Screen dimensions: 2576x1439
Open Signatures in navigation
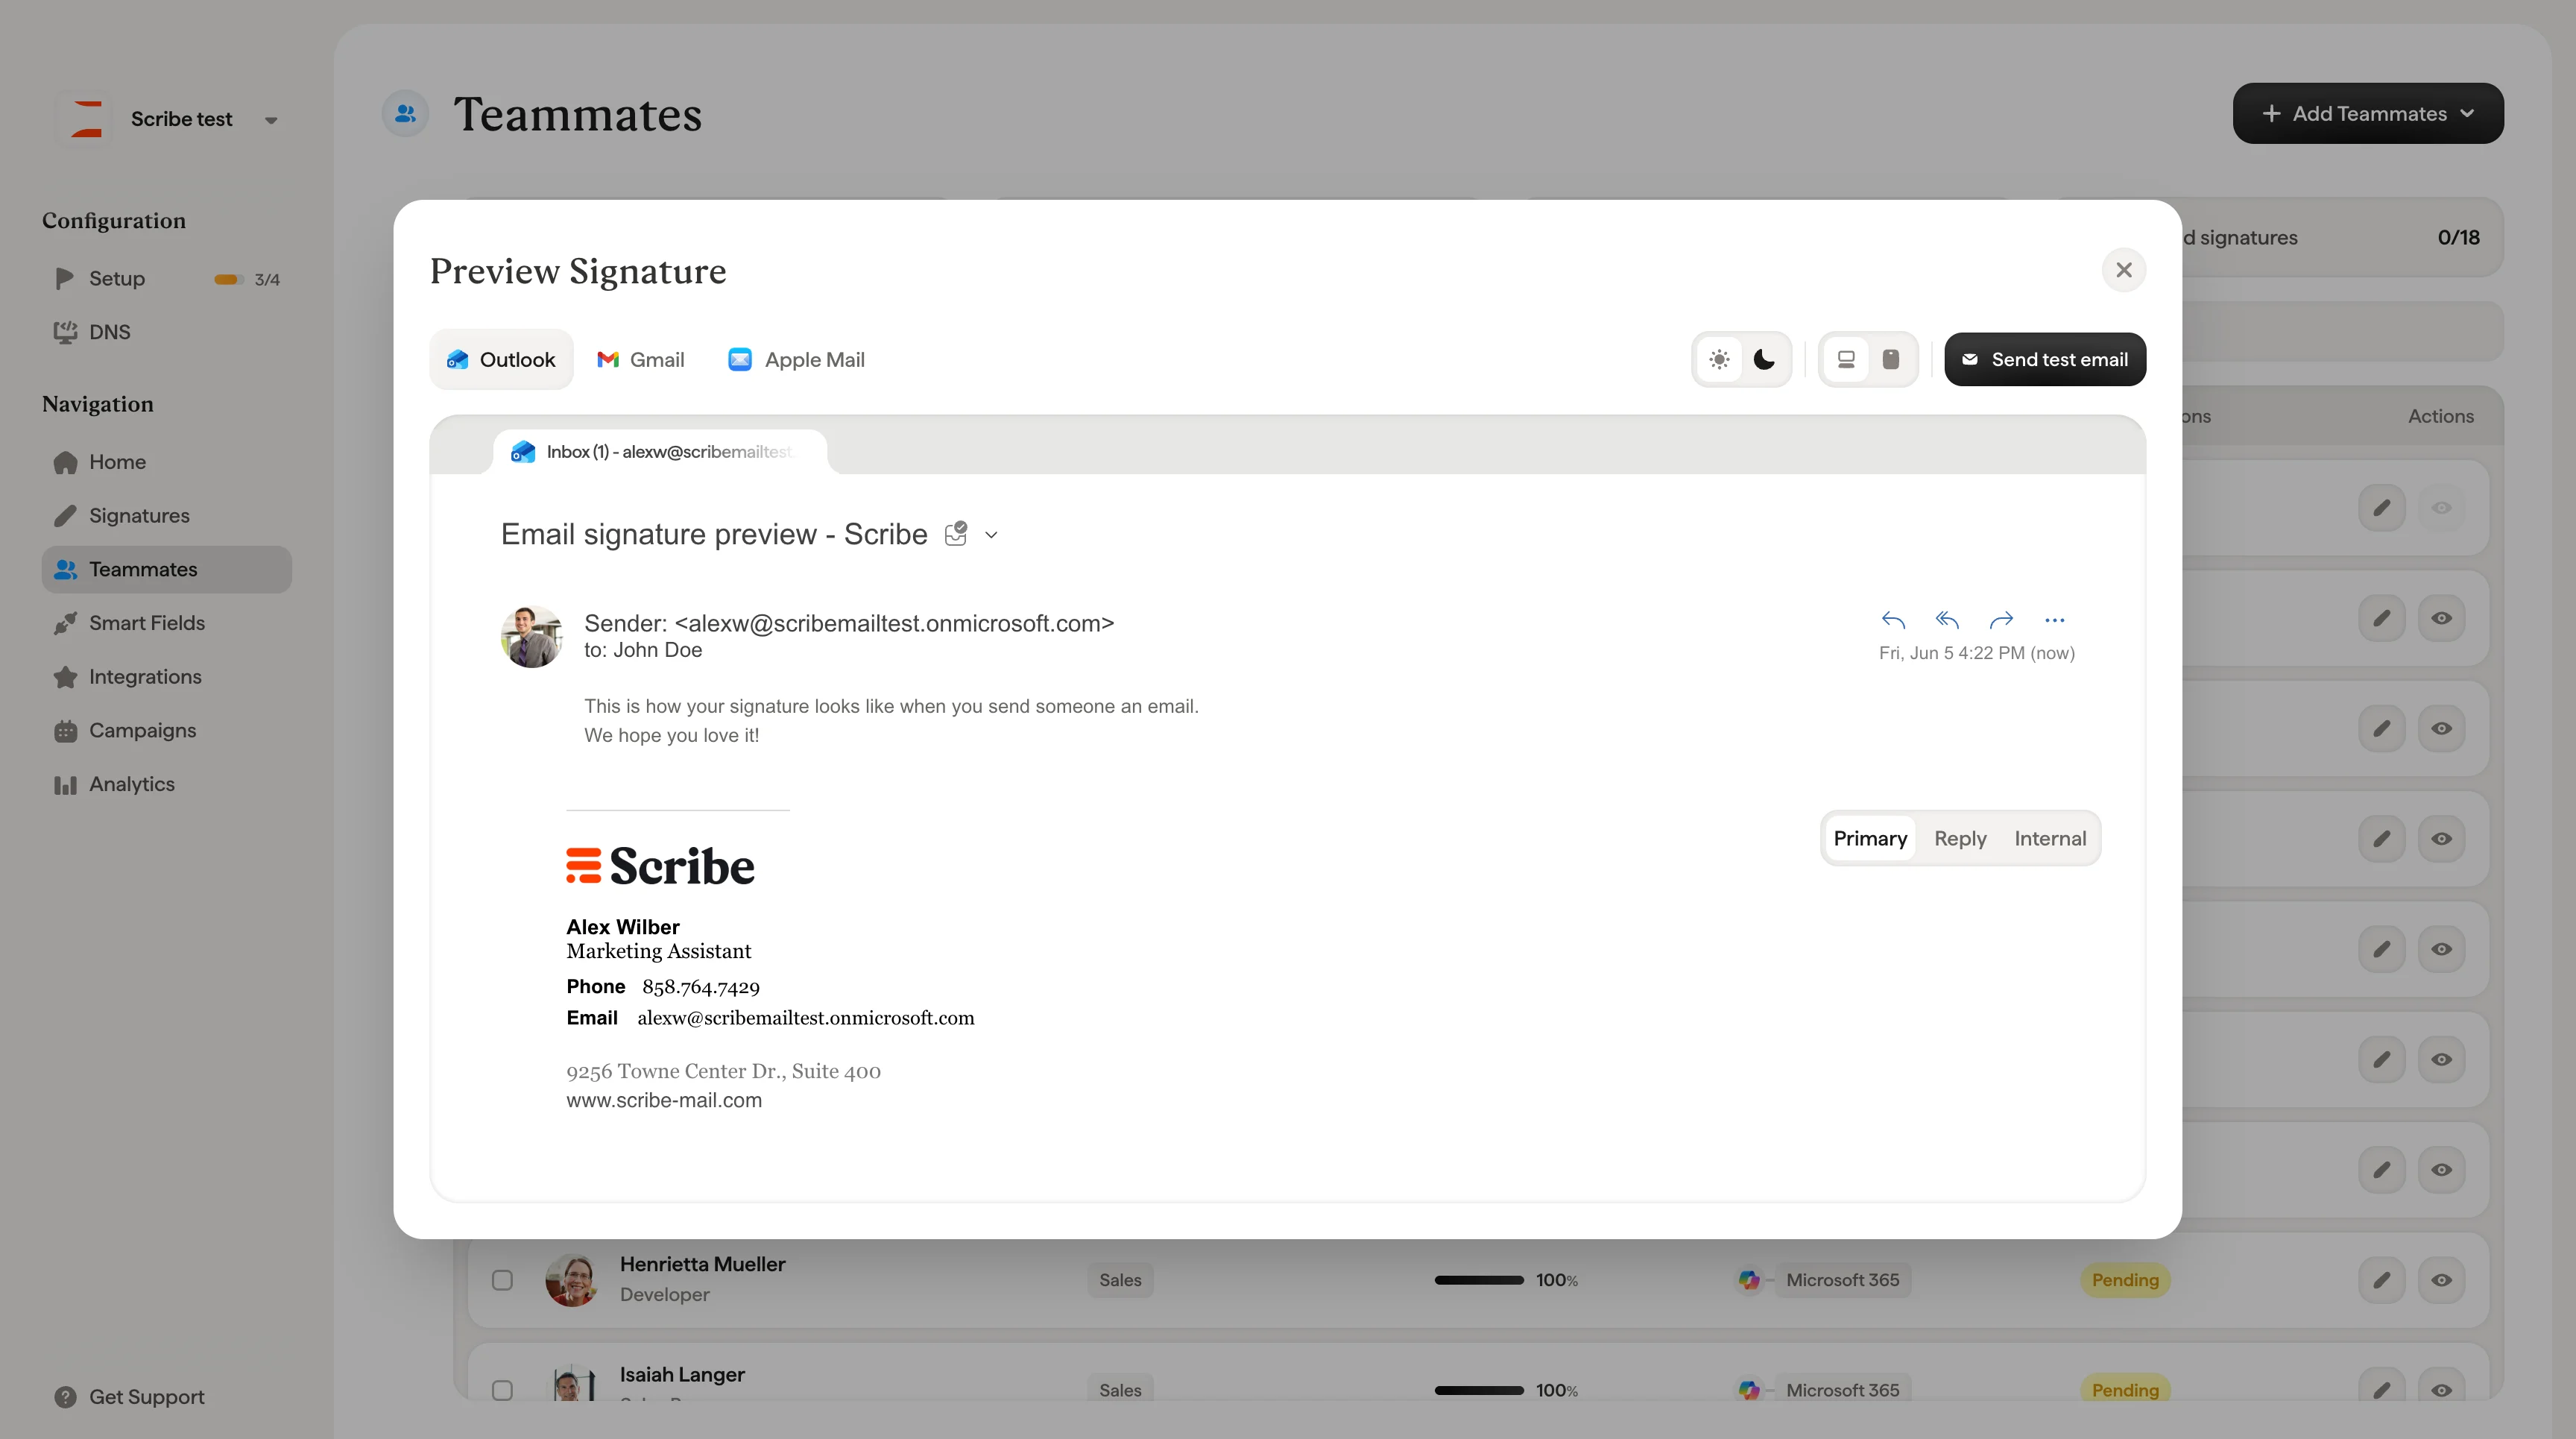(167, 516)
